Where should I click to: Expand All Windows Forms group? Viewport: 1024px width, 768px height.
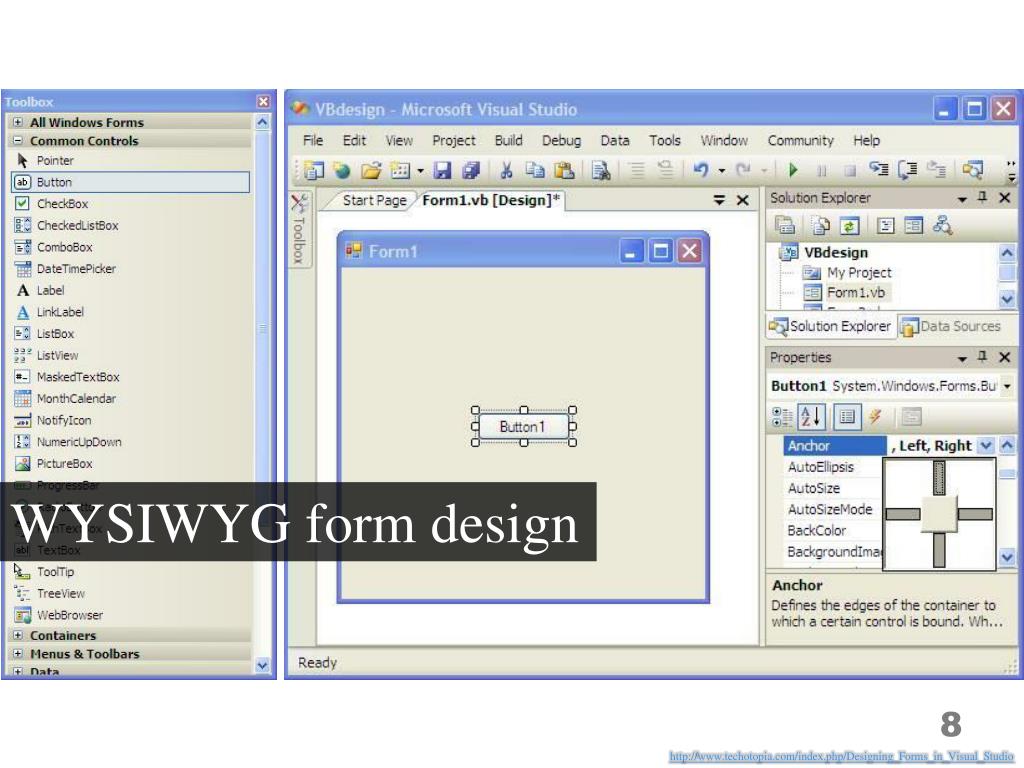18,122
